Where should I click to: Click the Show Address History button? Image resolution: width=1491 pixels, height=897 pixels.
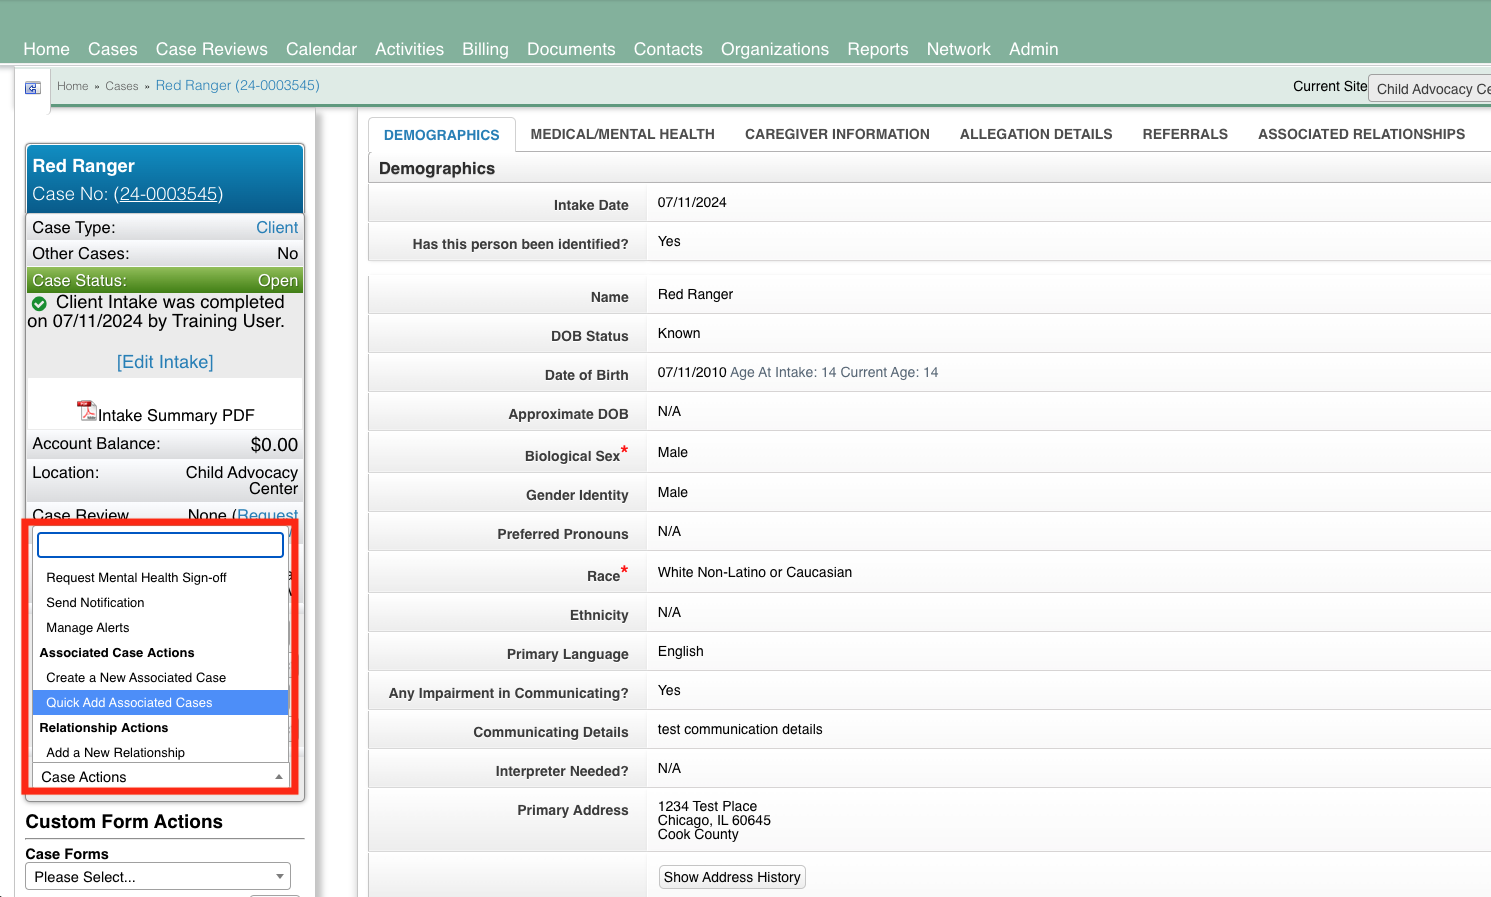(732, 877)
